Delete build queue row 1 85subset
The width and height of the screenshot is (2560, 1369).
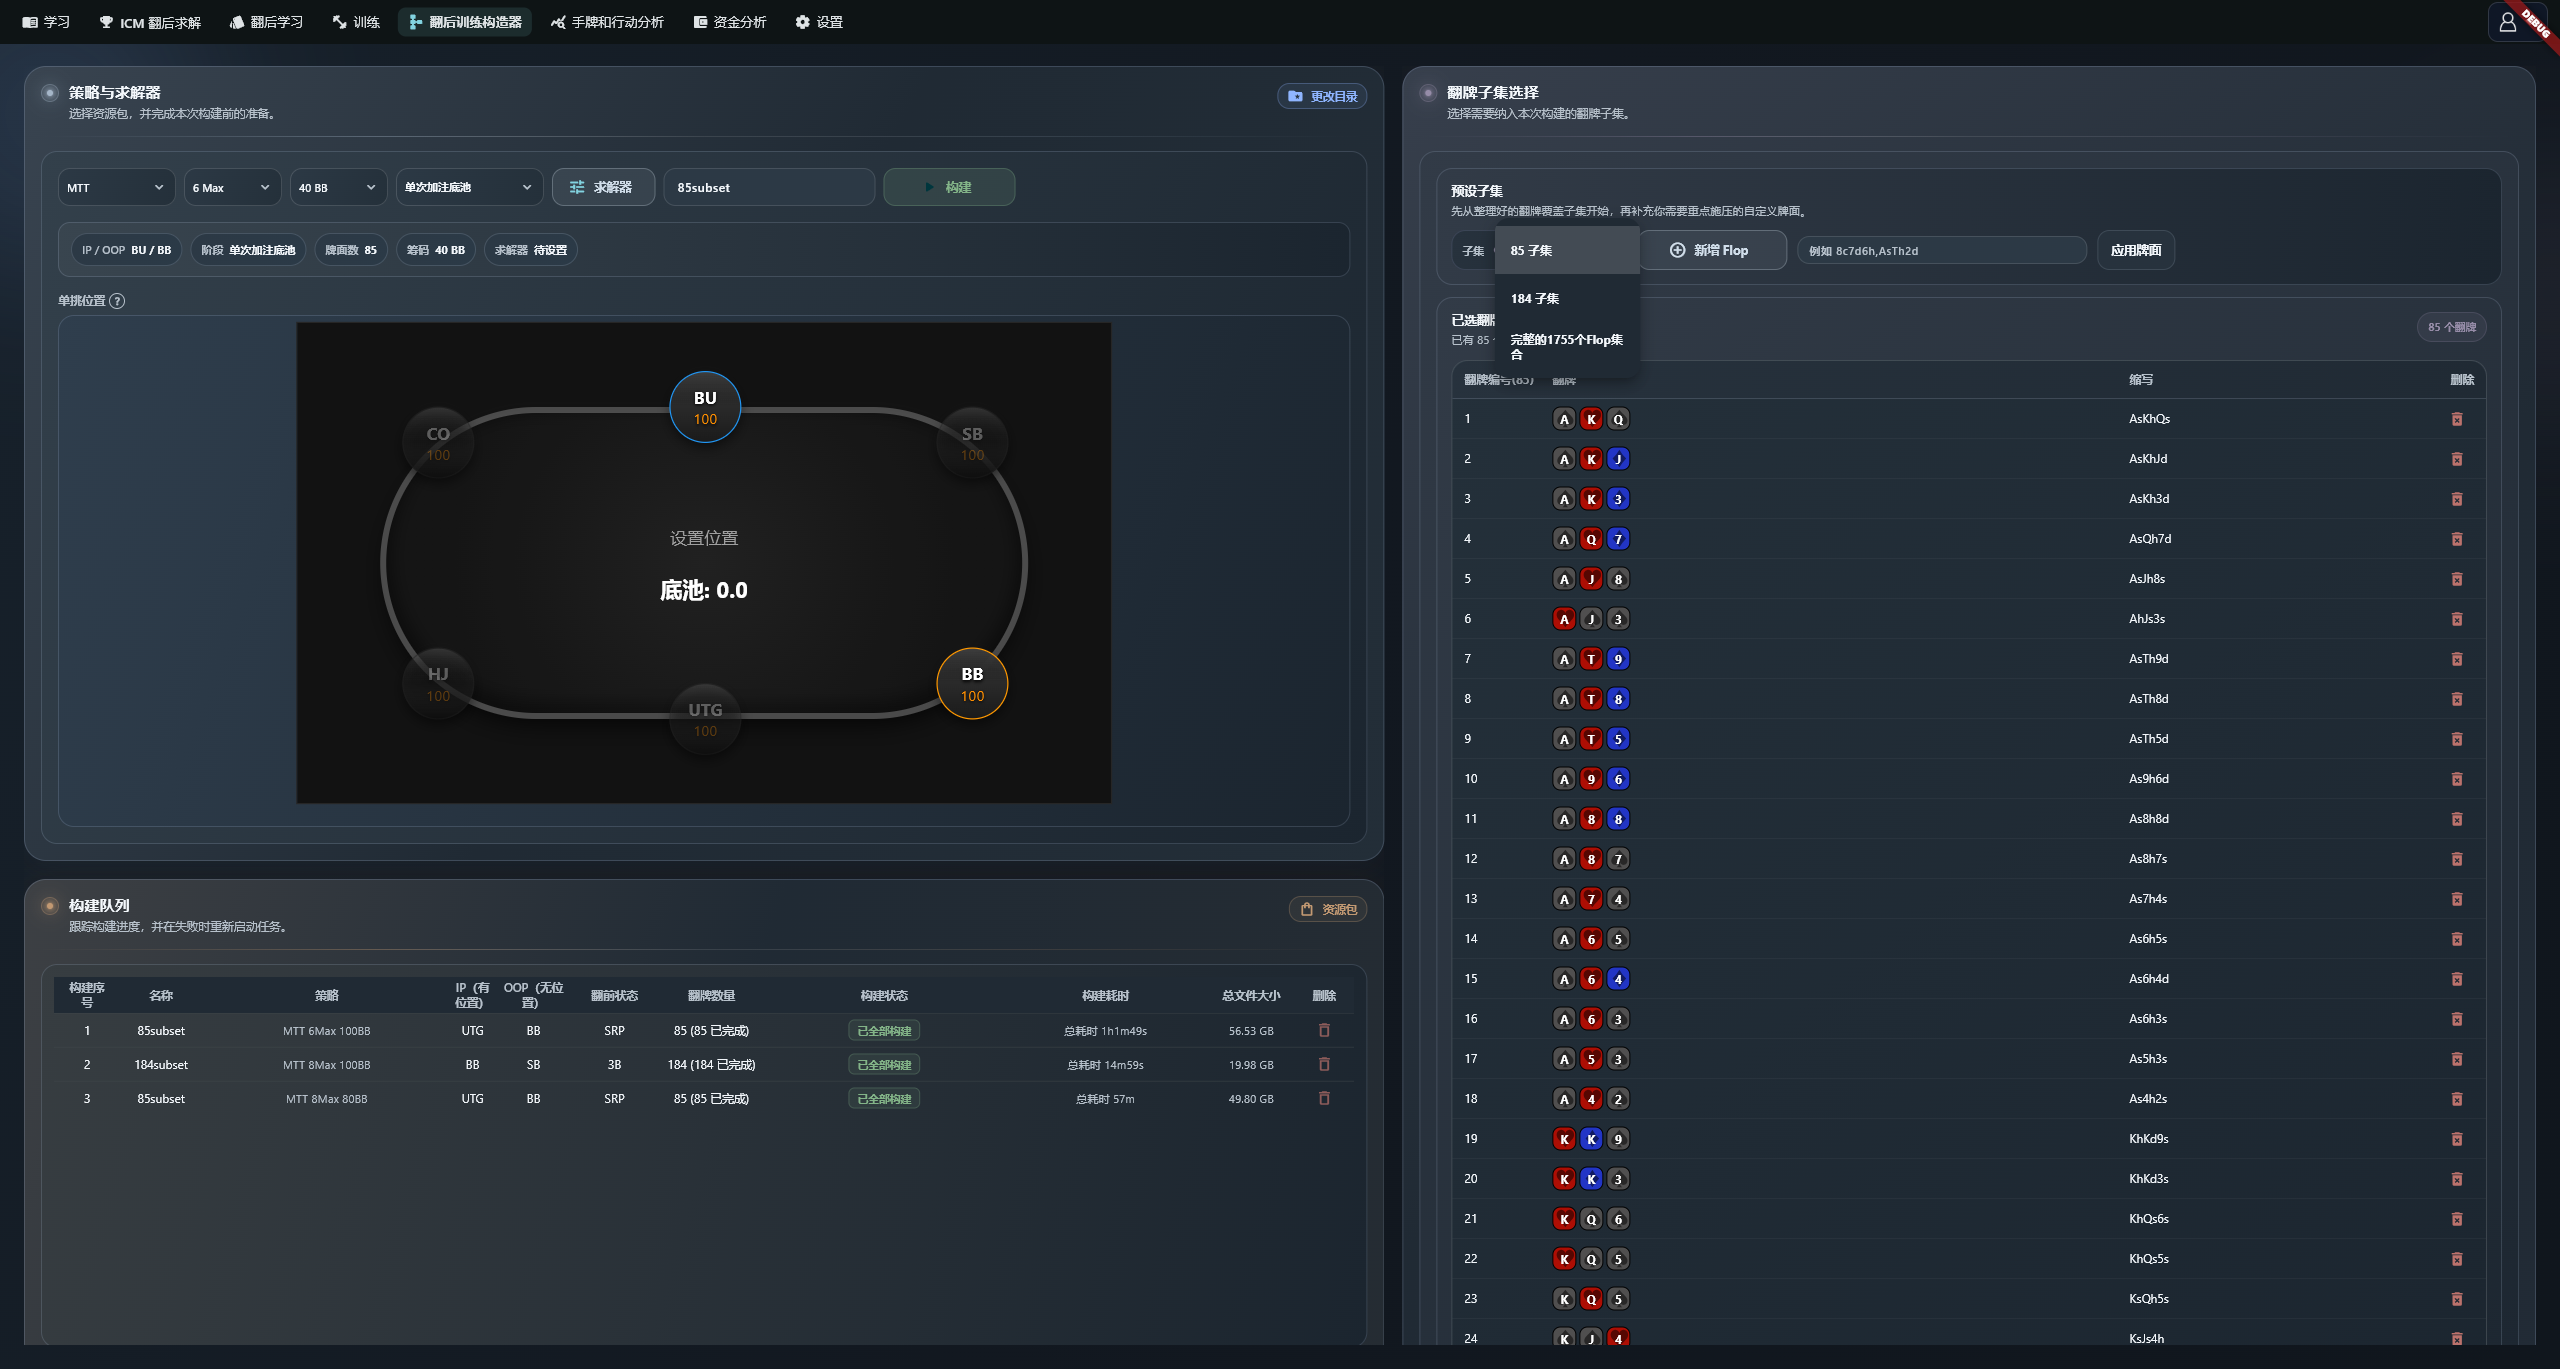click(1324, 1030)
